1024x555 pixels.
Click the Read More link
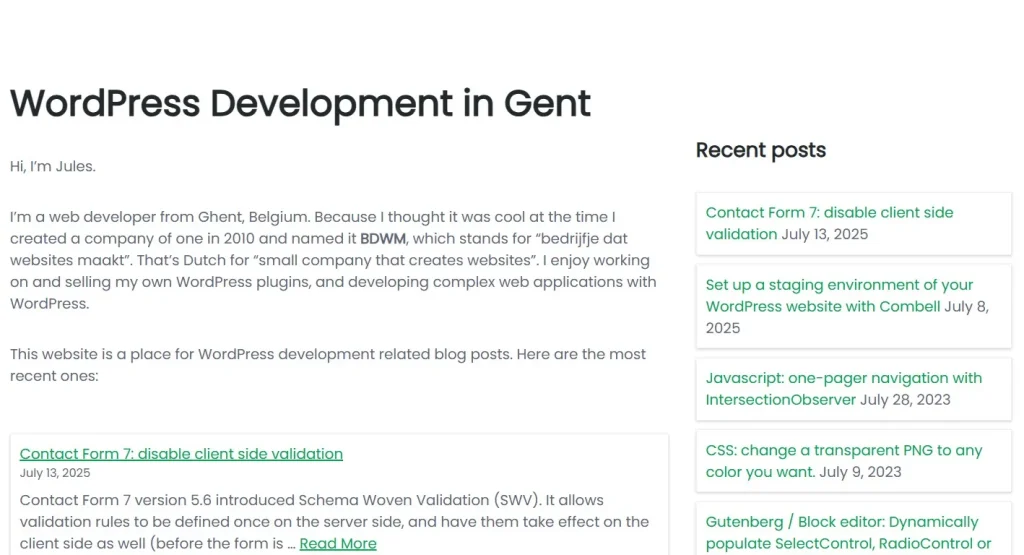click(x=338, y=544)
